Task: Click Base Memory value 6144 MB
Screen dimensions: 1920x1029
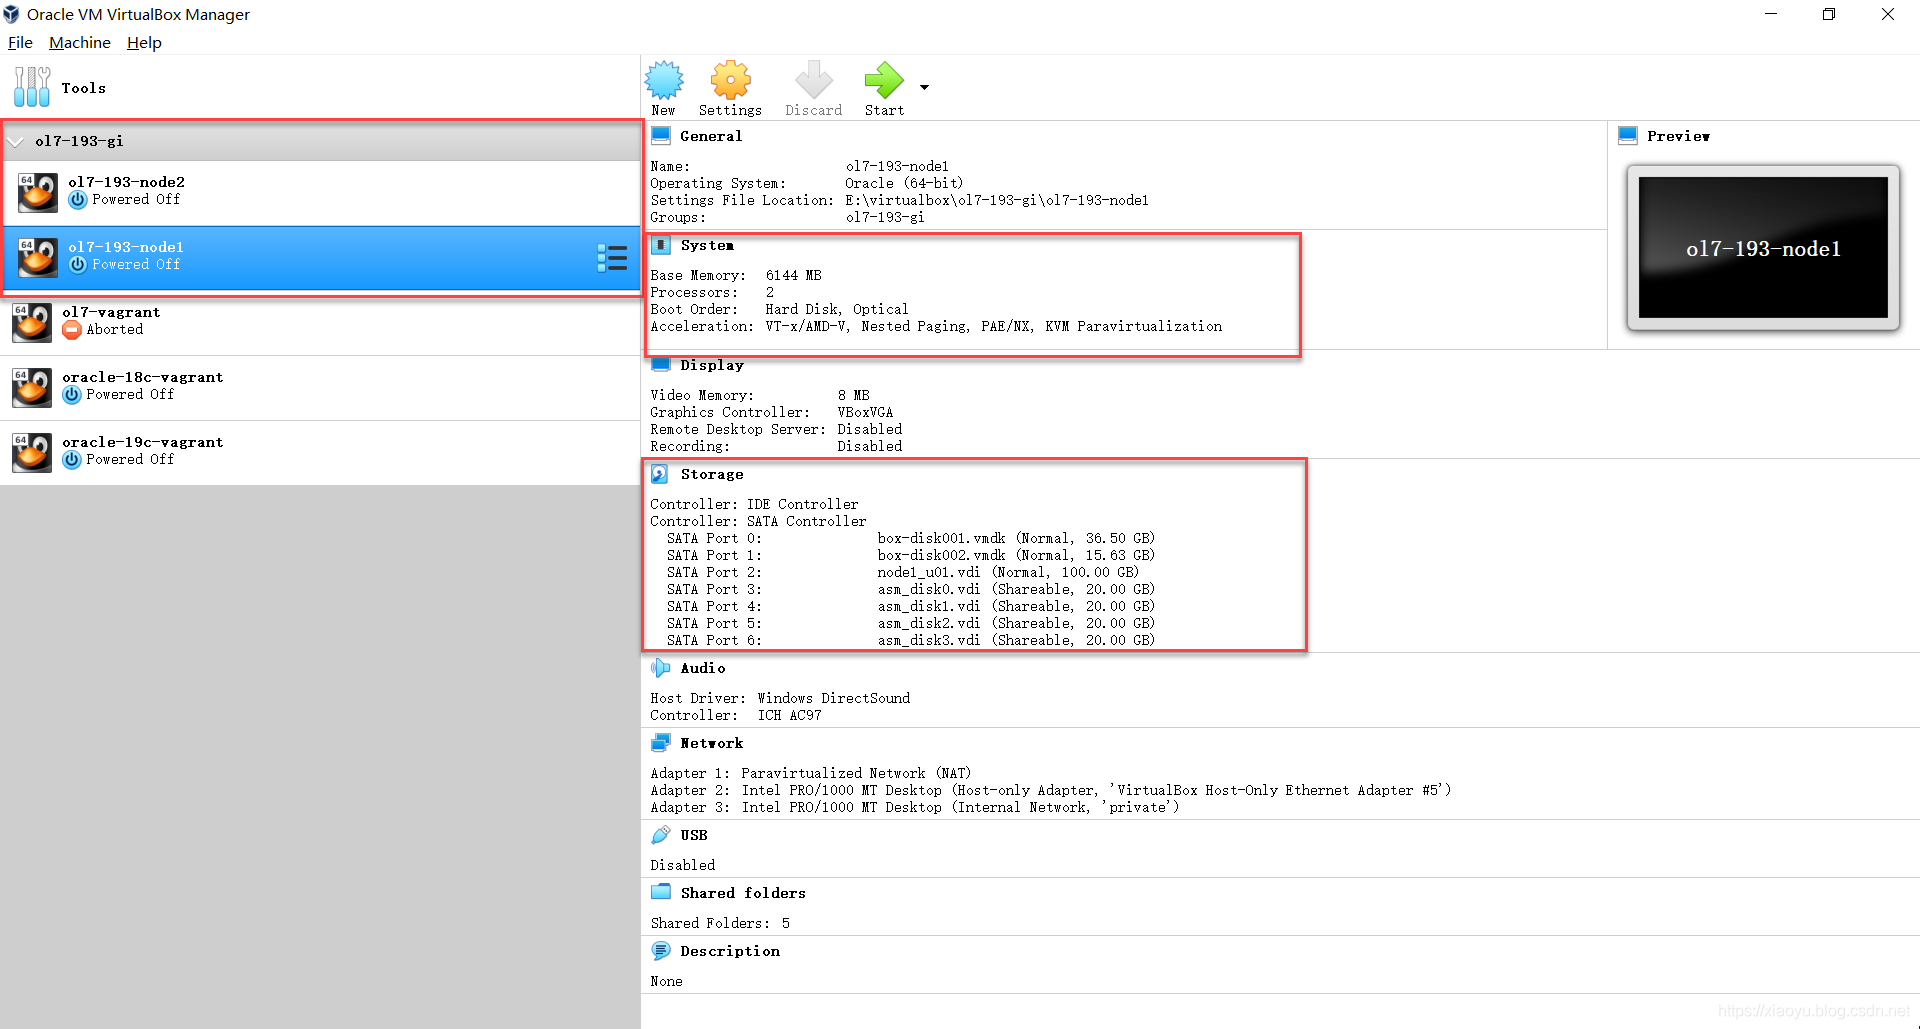Action: (794, 275)
